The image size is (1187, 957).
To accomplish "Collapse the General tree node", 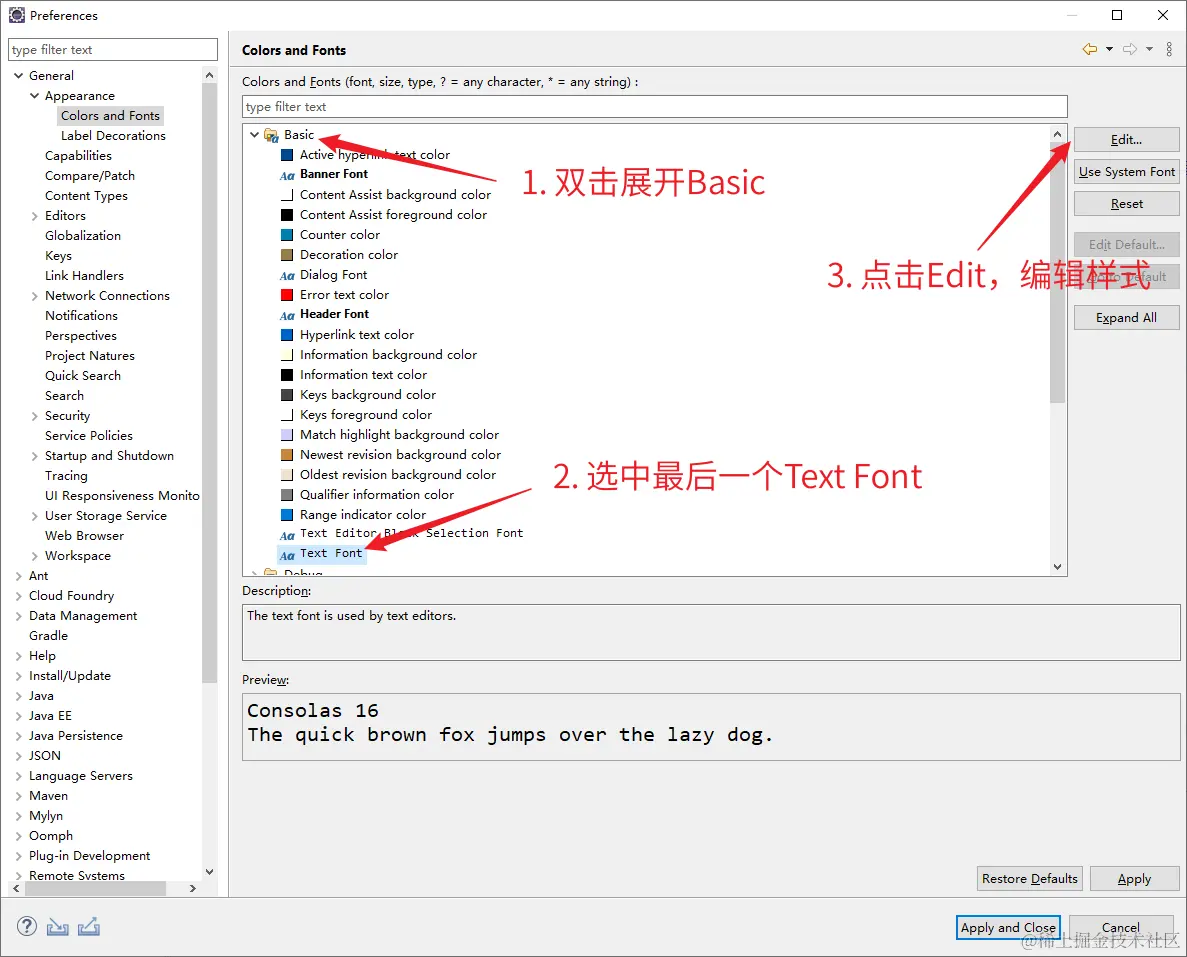I will [18, 76].
